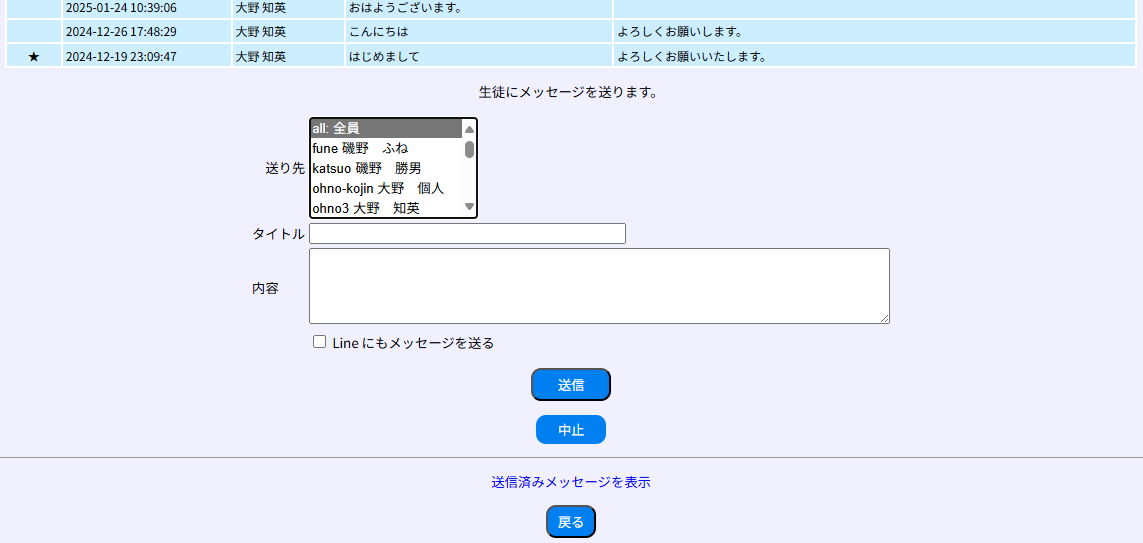Click the 'こんにちは' message title
1143x543 pixels.
click(x=378, y=32)
